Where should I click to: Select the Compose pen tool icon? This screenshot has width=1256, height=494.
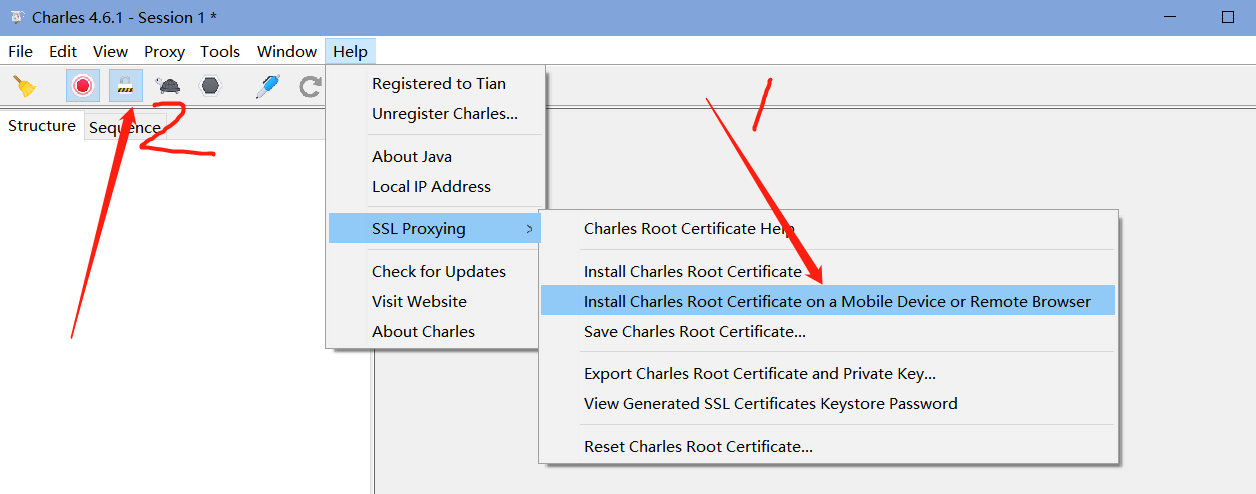(267, 86)
